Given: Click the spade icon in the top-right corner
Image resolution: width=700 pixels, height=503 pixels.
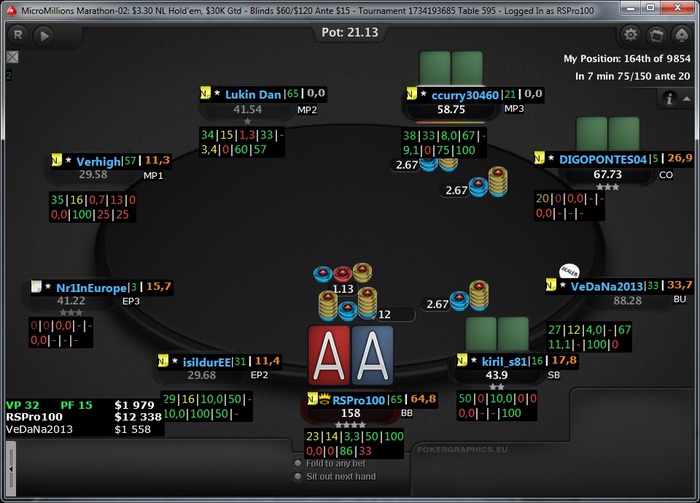Looking at the screenshot, I should [x=682, y=35].
